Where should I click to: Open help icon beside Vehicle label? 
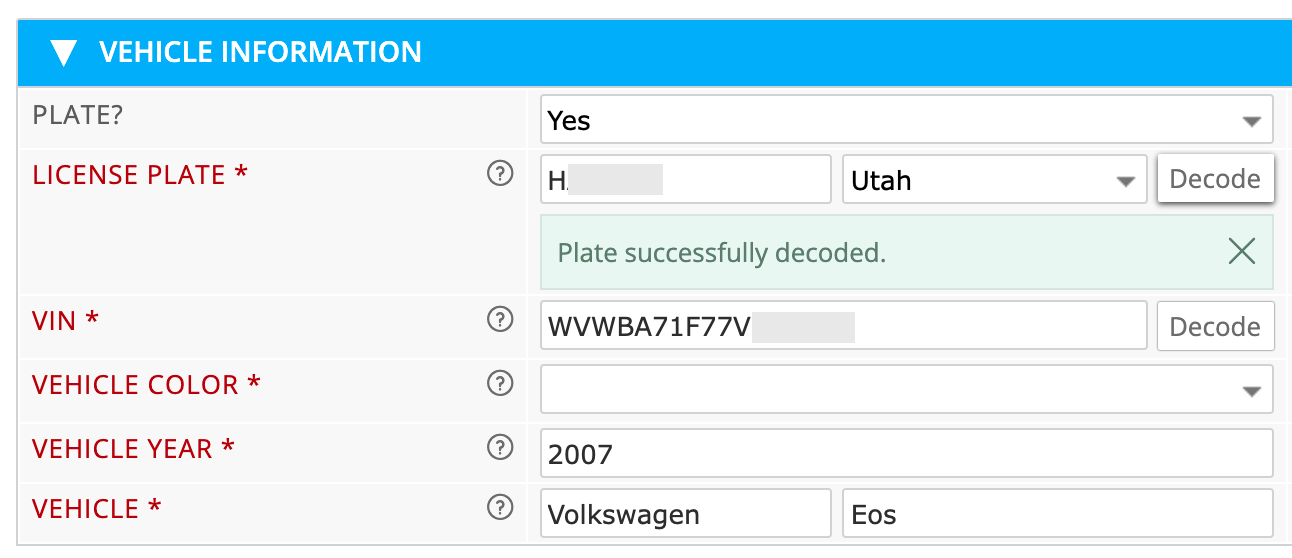pos(499,508)
